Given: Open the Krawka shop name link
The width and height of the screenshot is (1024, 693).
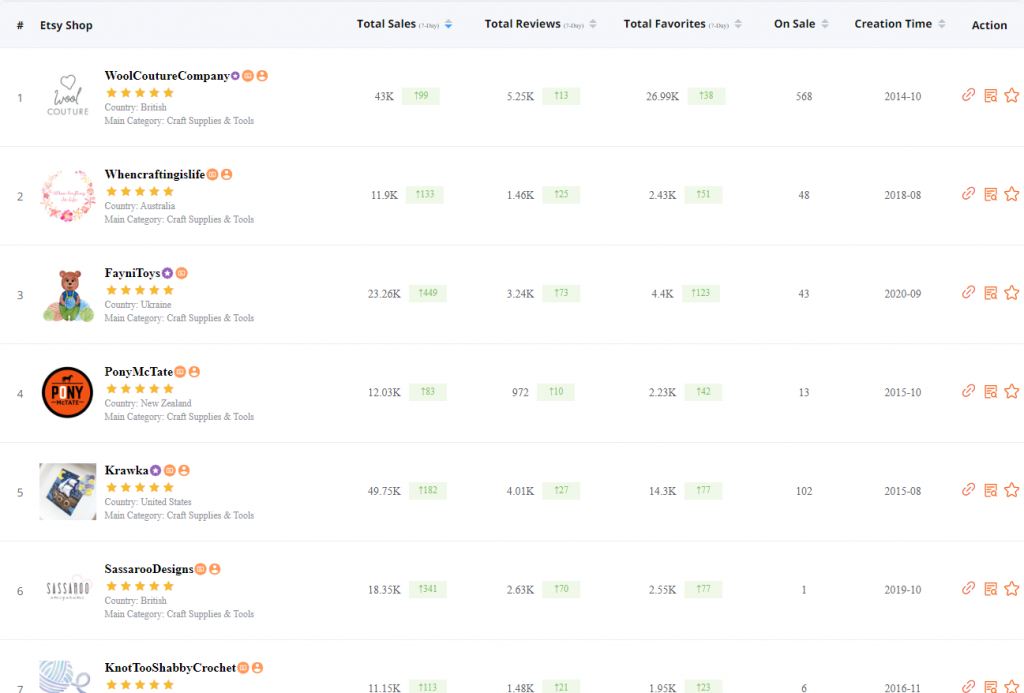Looking at the screenshot, I should tap(126, 470).
